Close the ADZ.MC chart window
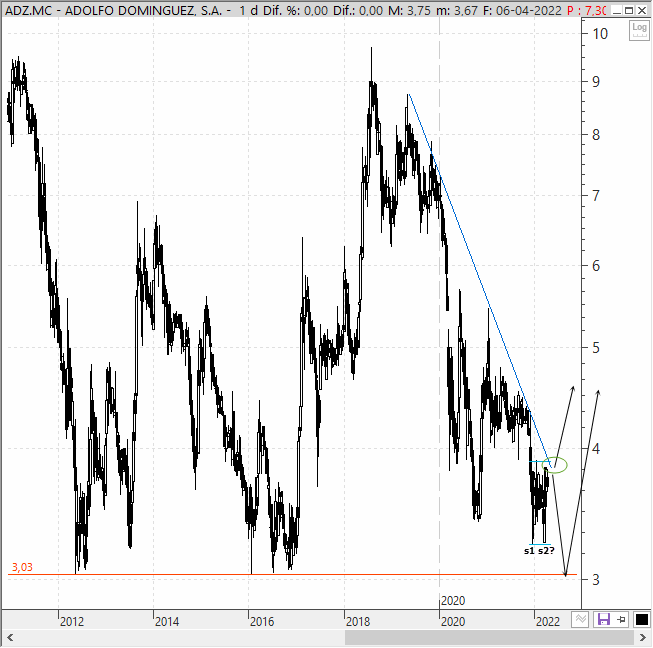The image size is (653, 648). [x=642, y=10]
